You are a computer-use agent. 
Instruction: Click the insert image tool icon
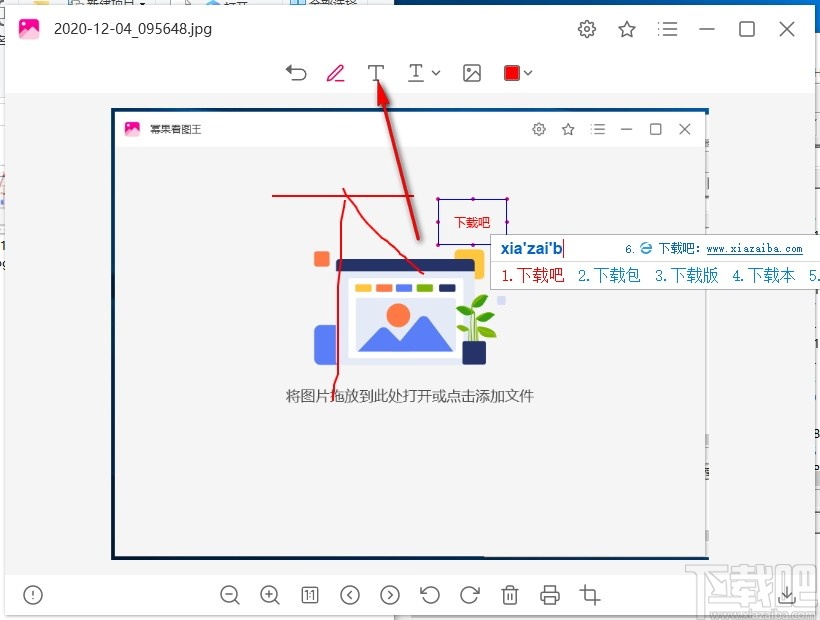tap(472, 73)
